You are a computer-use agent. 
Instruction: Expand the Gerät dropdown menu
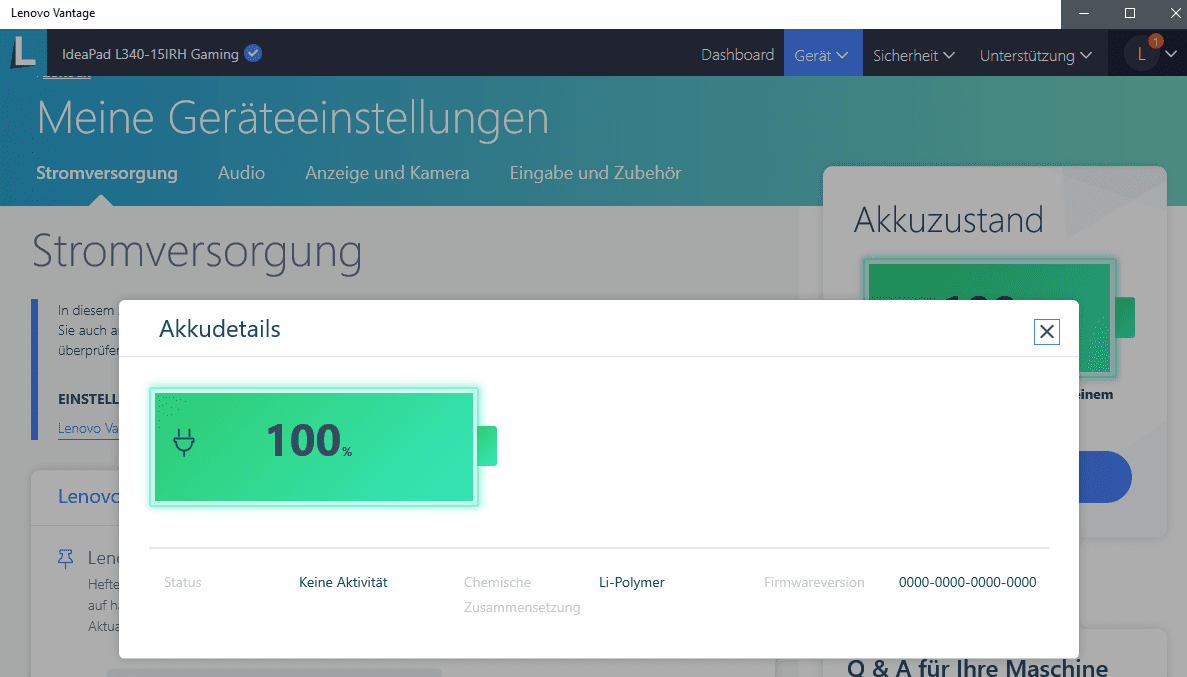822,55
